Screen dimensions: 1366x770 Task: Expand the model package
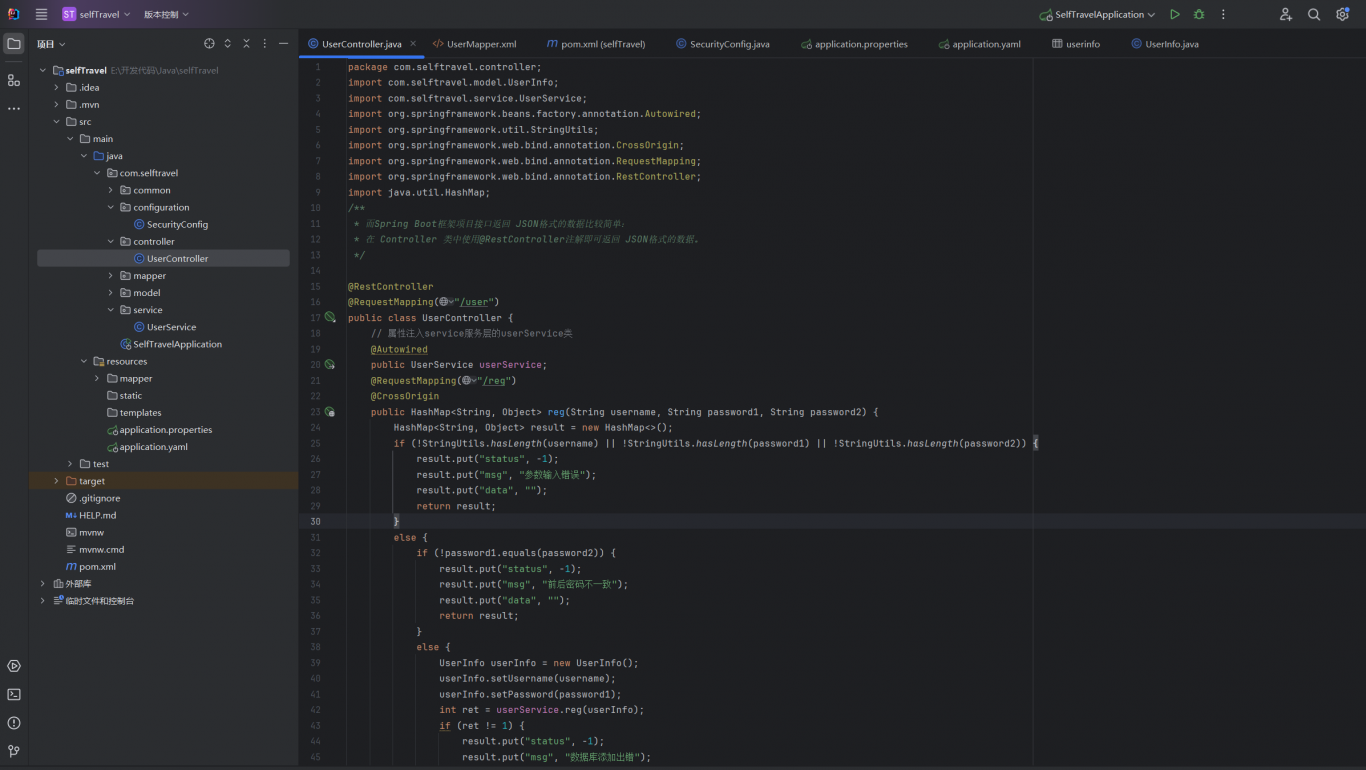pos(111,292)
